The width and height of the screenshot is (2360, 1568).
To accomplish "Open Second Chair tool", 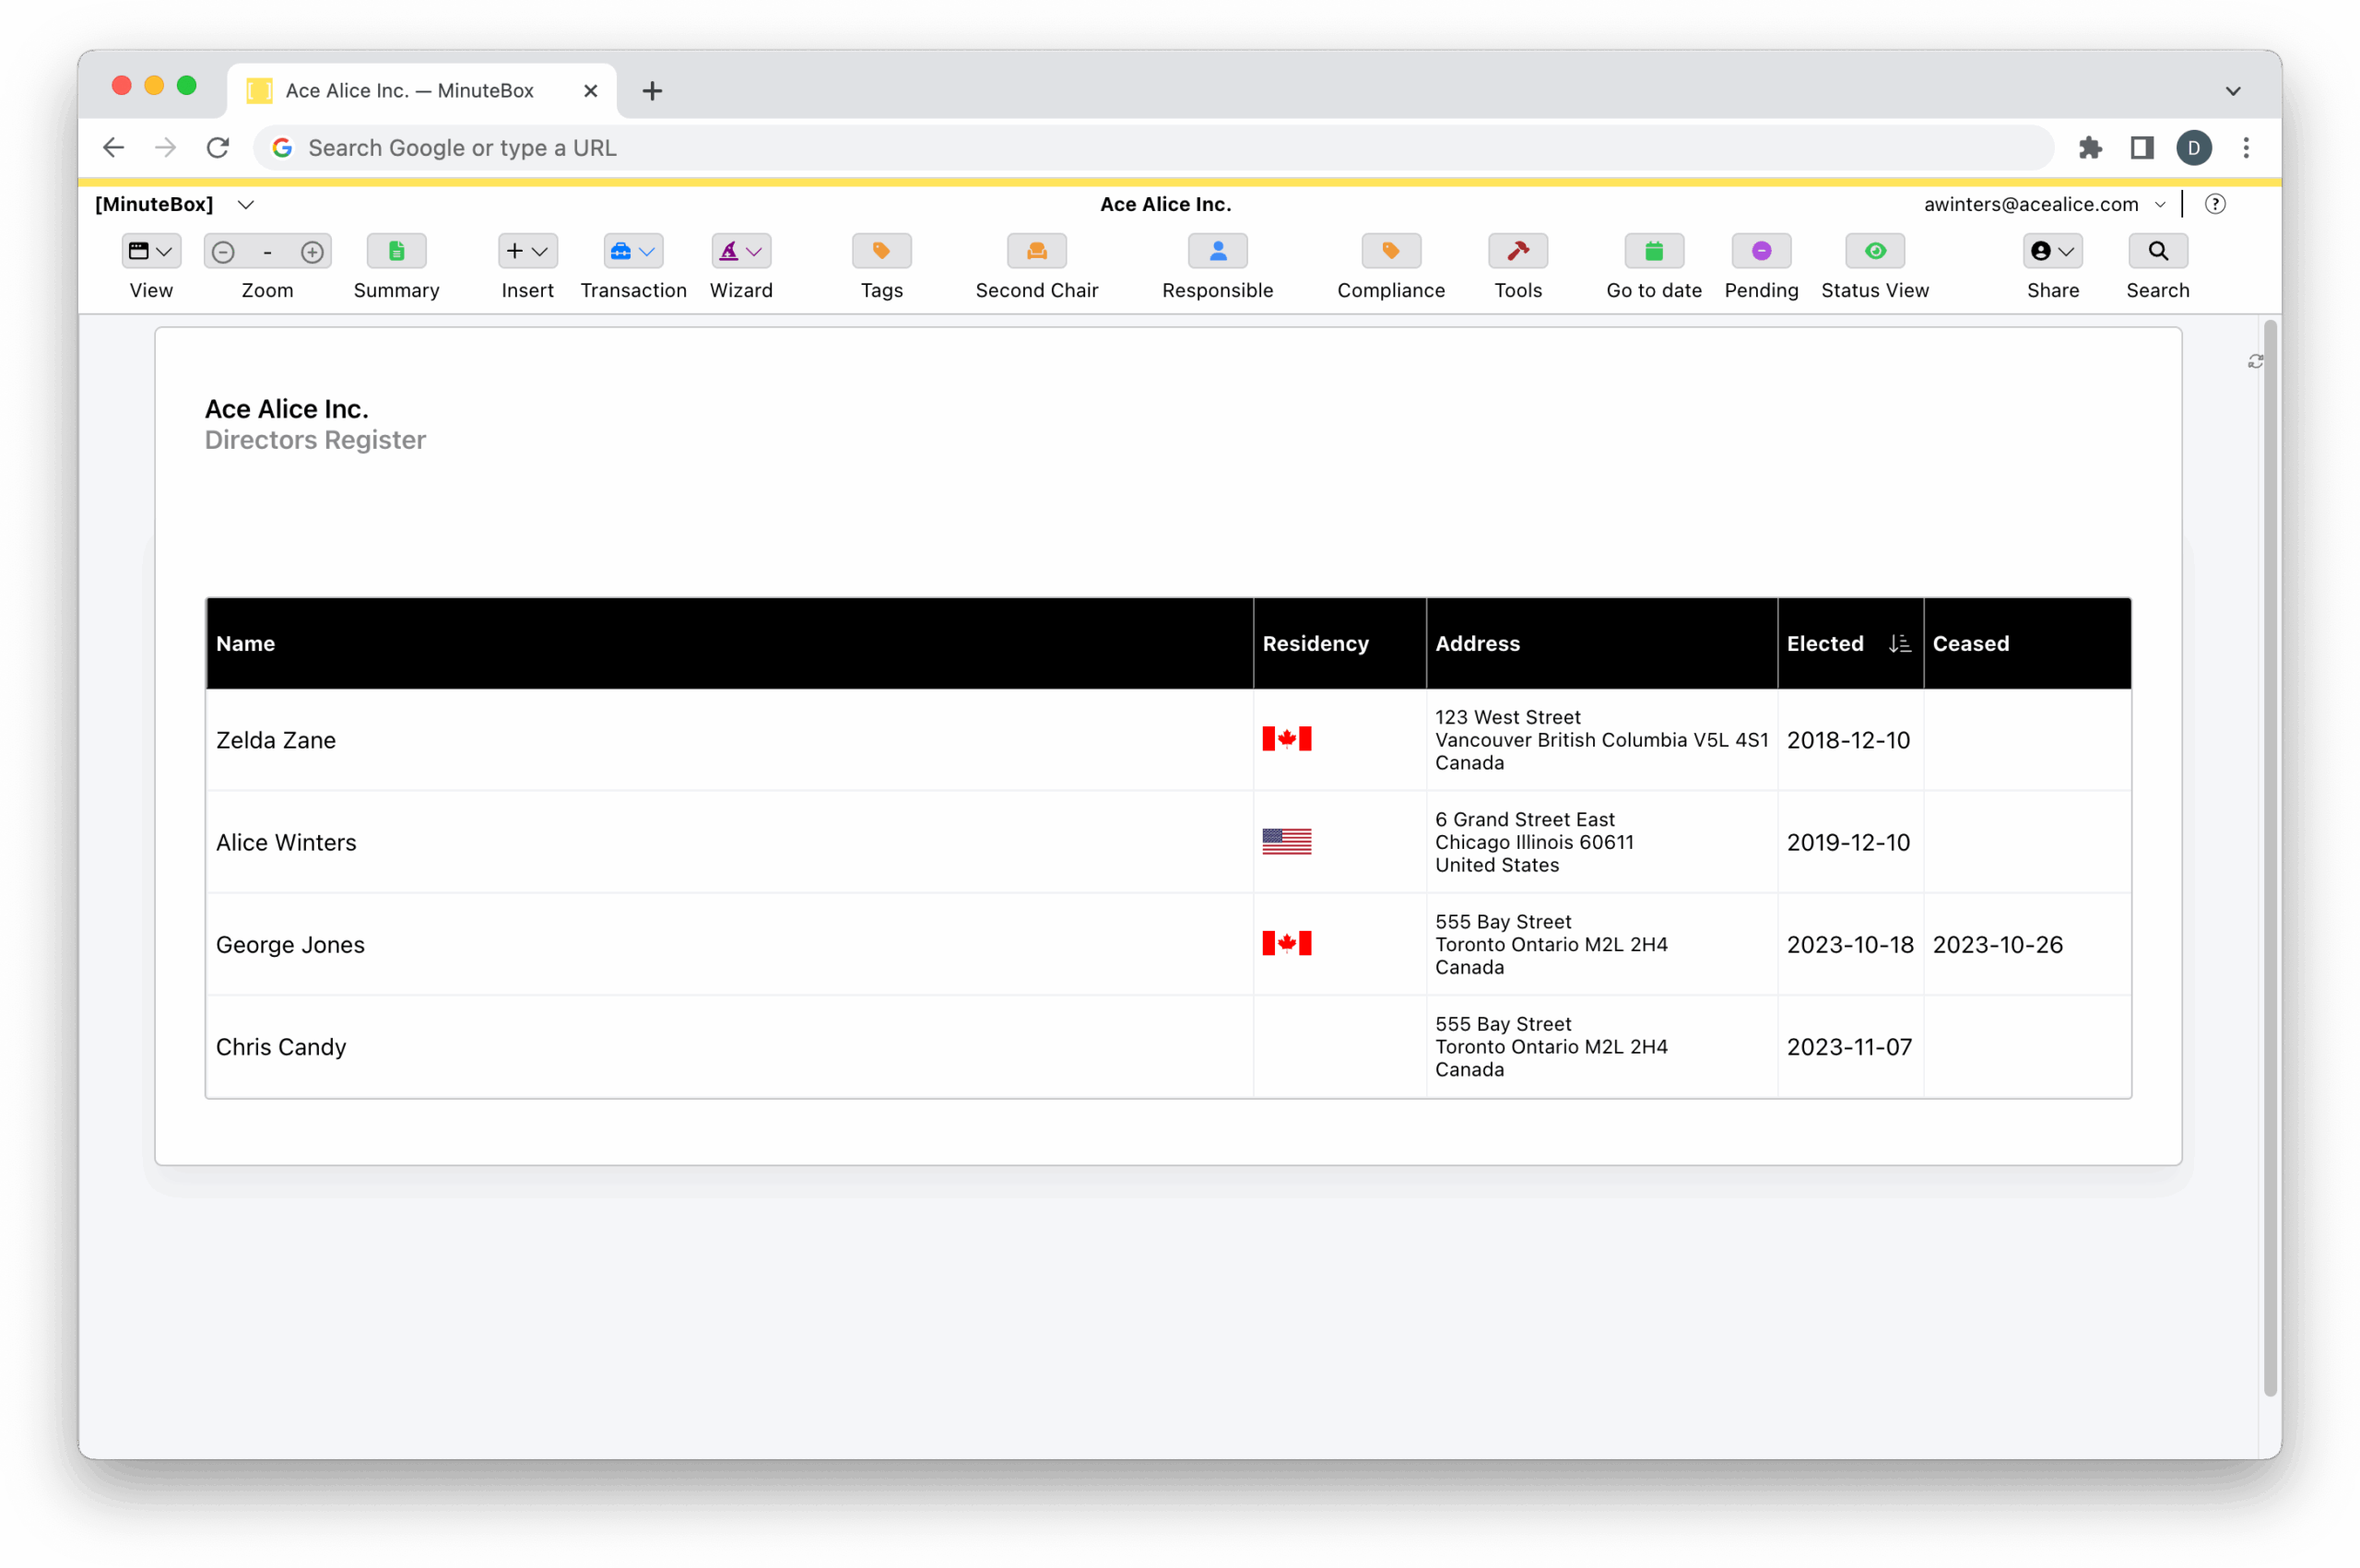I will click(x=1036, y=251).
